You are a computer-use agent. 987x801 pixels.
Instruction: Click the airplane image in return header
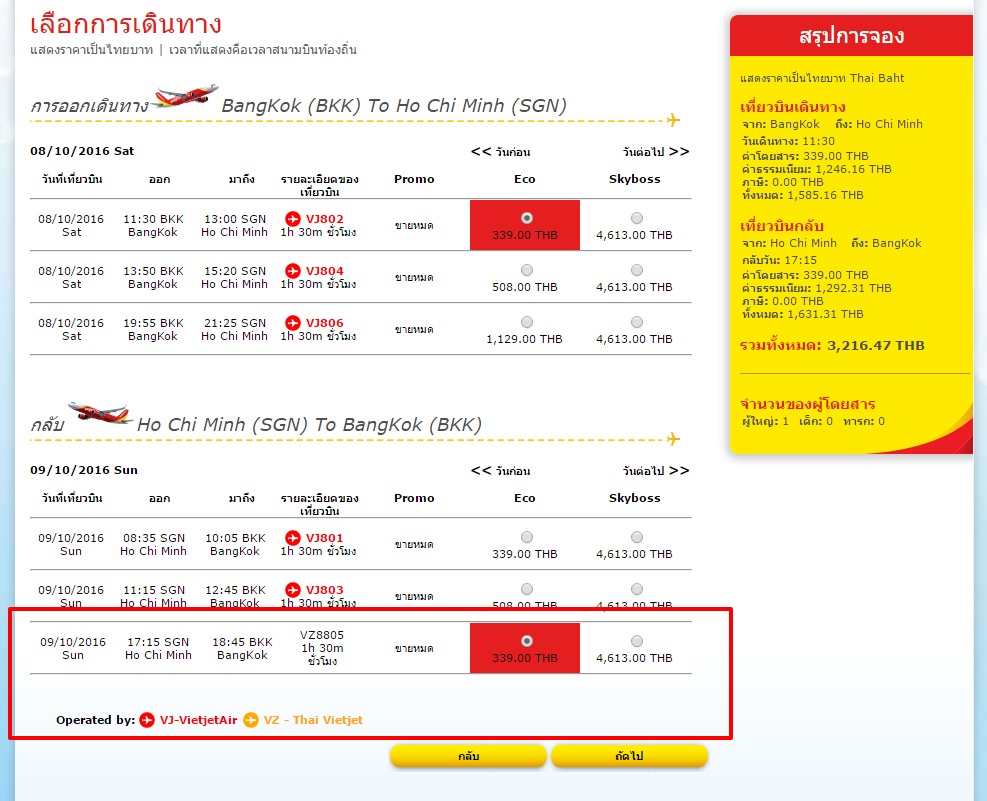tap(99, 413)
